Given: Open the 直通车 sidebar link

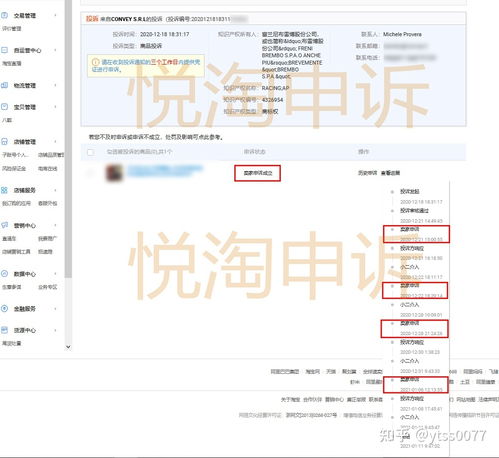Looking at the screenshot, I should pos(9,239).
